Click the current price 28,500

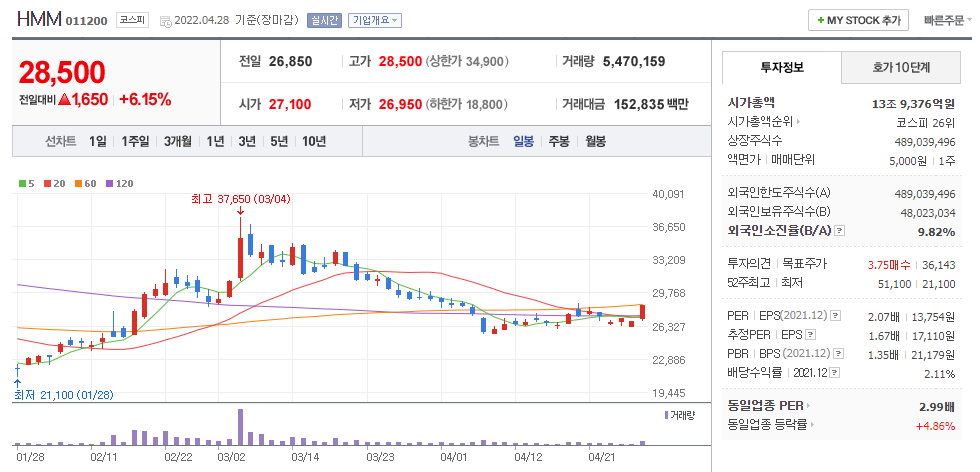tap(62, 73)
